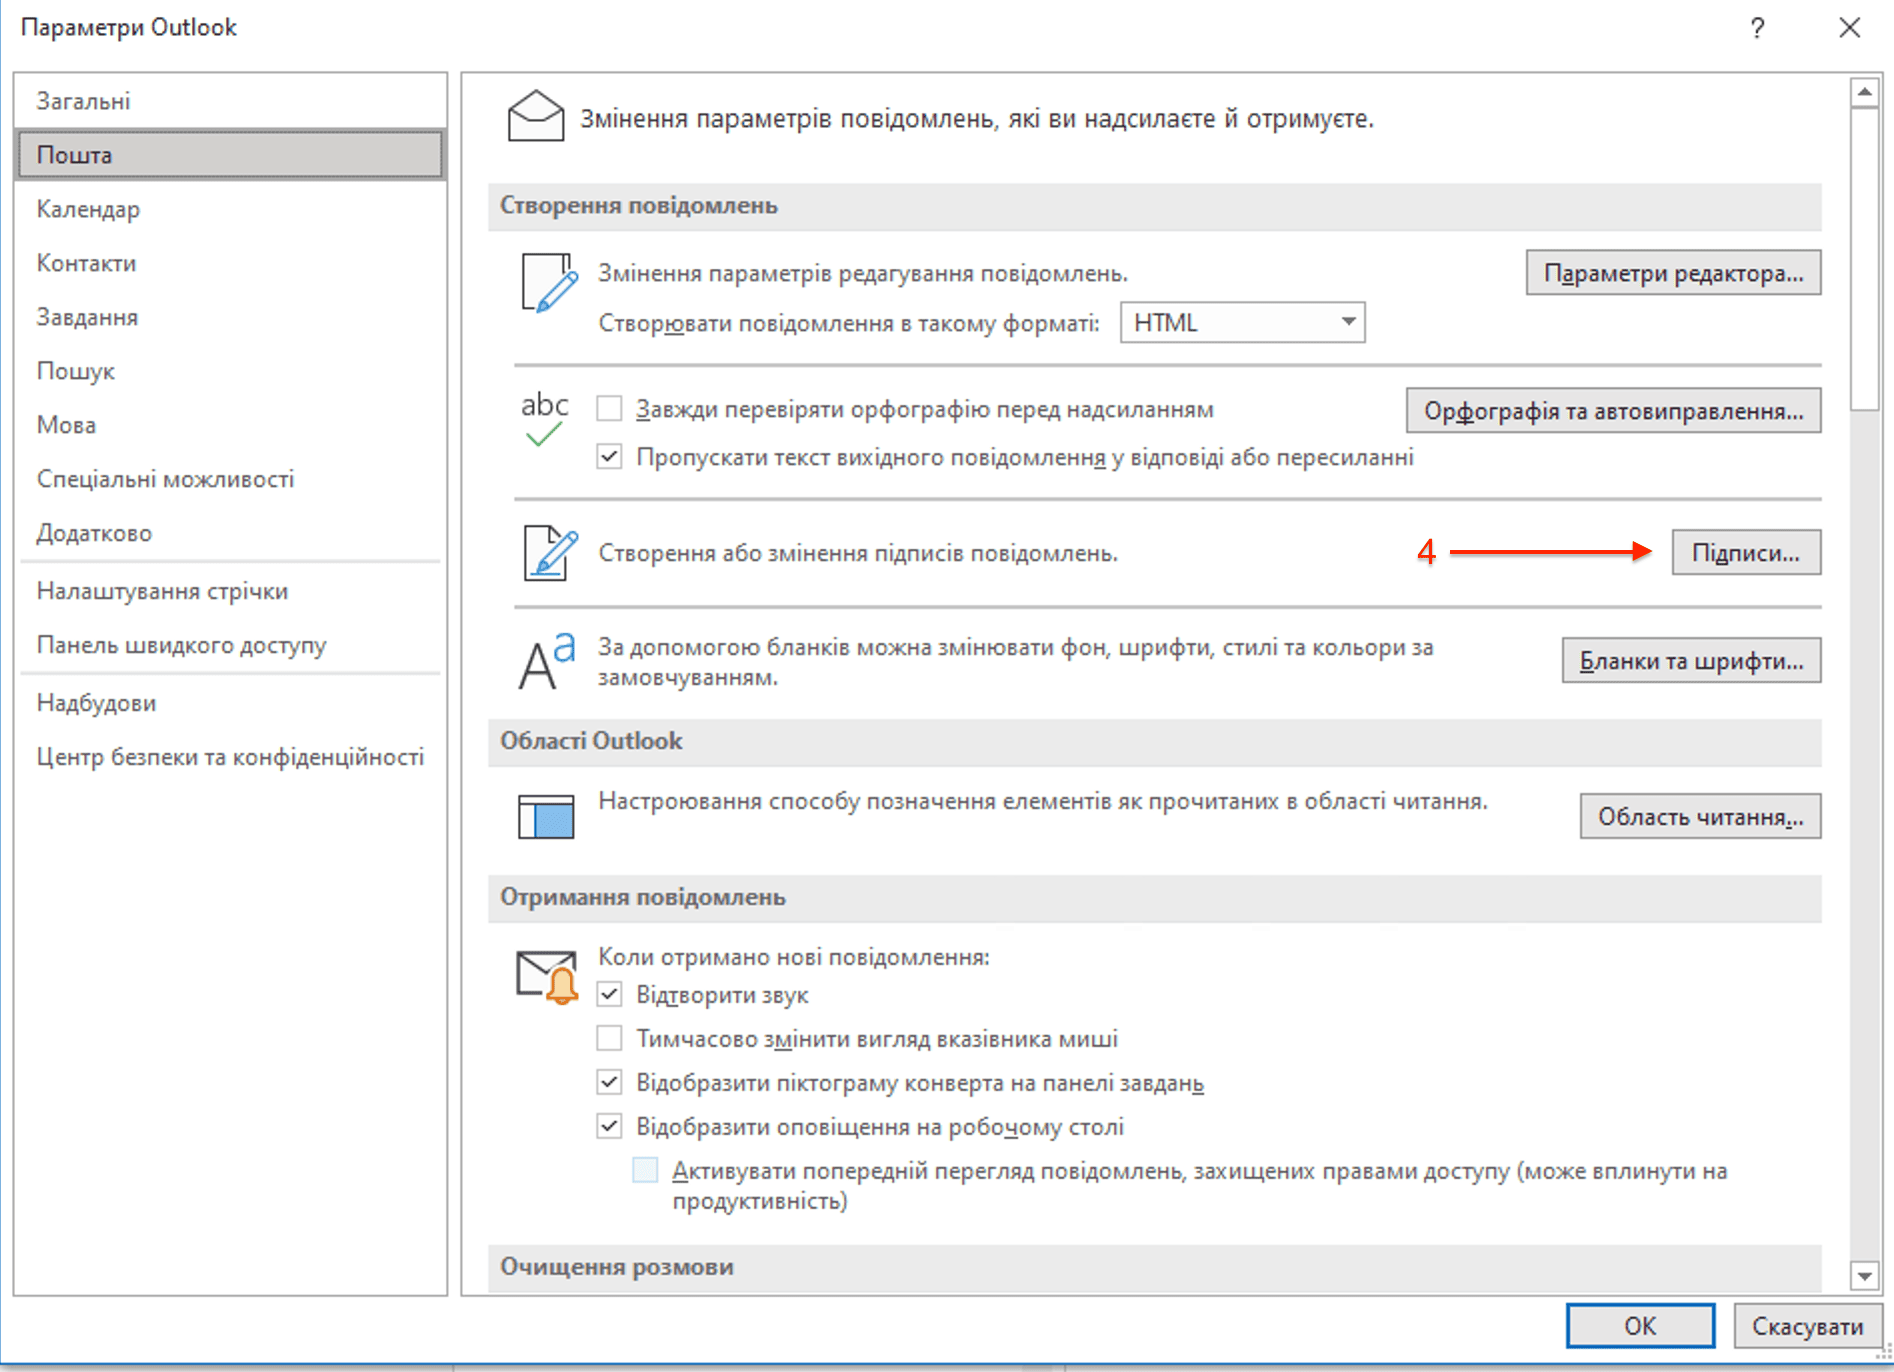Click the edit message pencil icon
Viewport: 1894px width, 1372px height.
(x=549, y=284)
